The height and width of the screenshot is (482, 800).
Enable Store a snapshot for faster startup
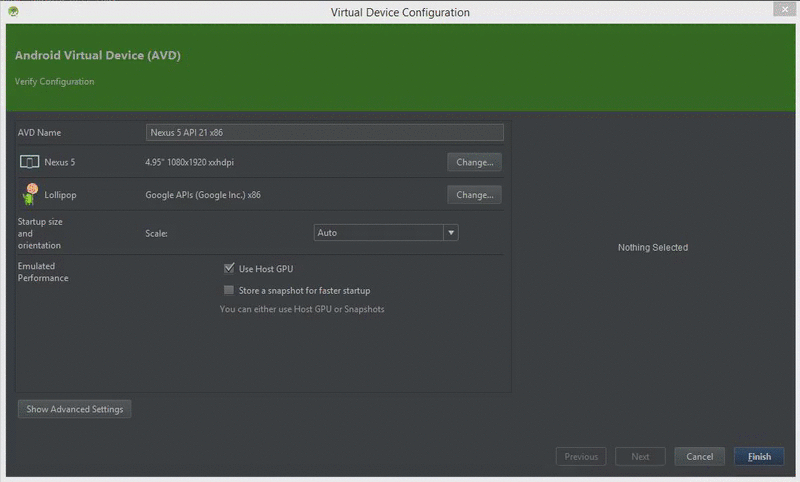click(229, 290)
